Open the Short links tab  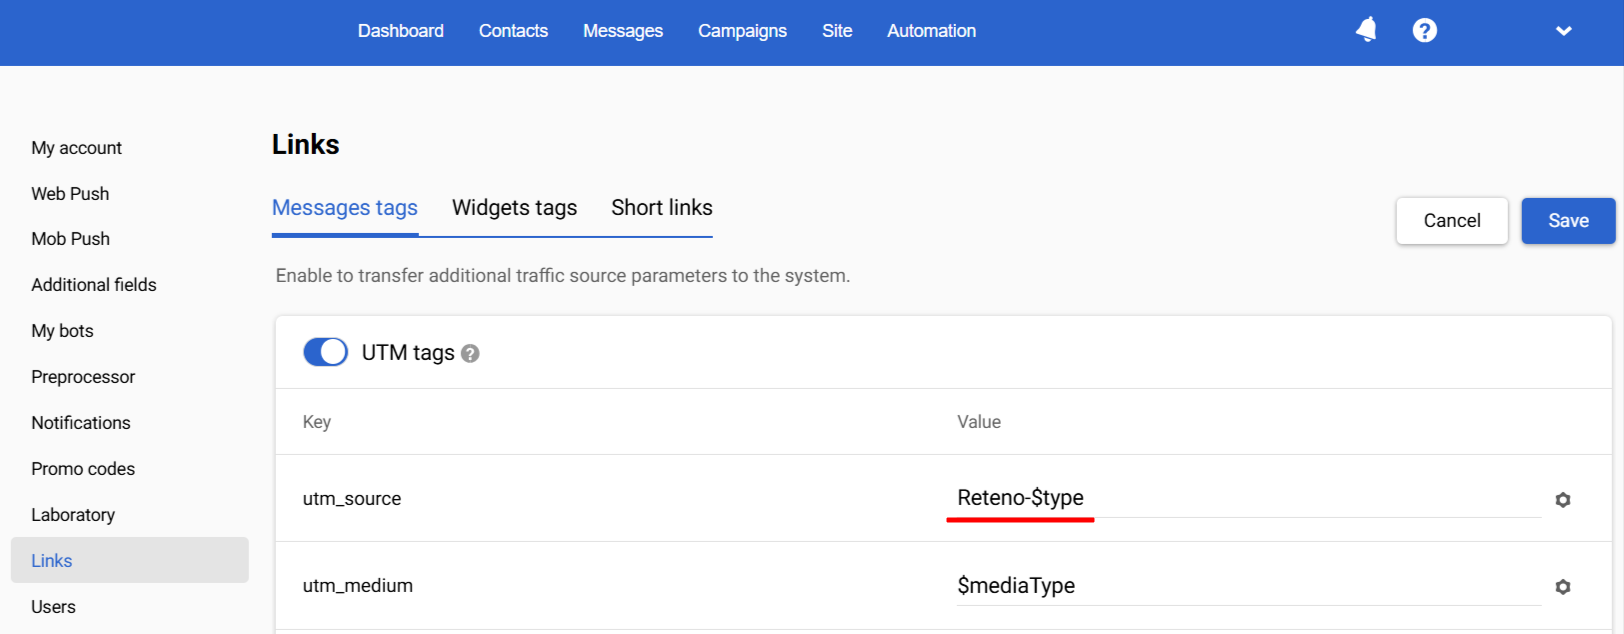(662, 208)
